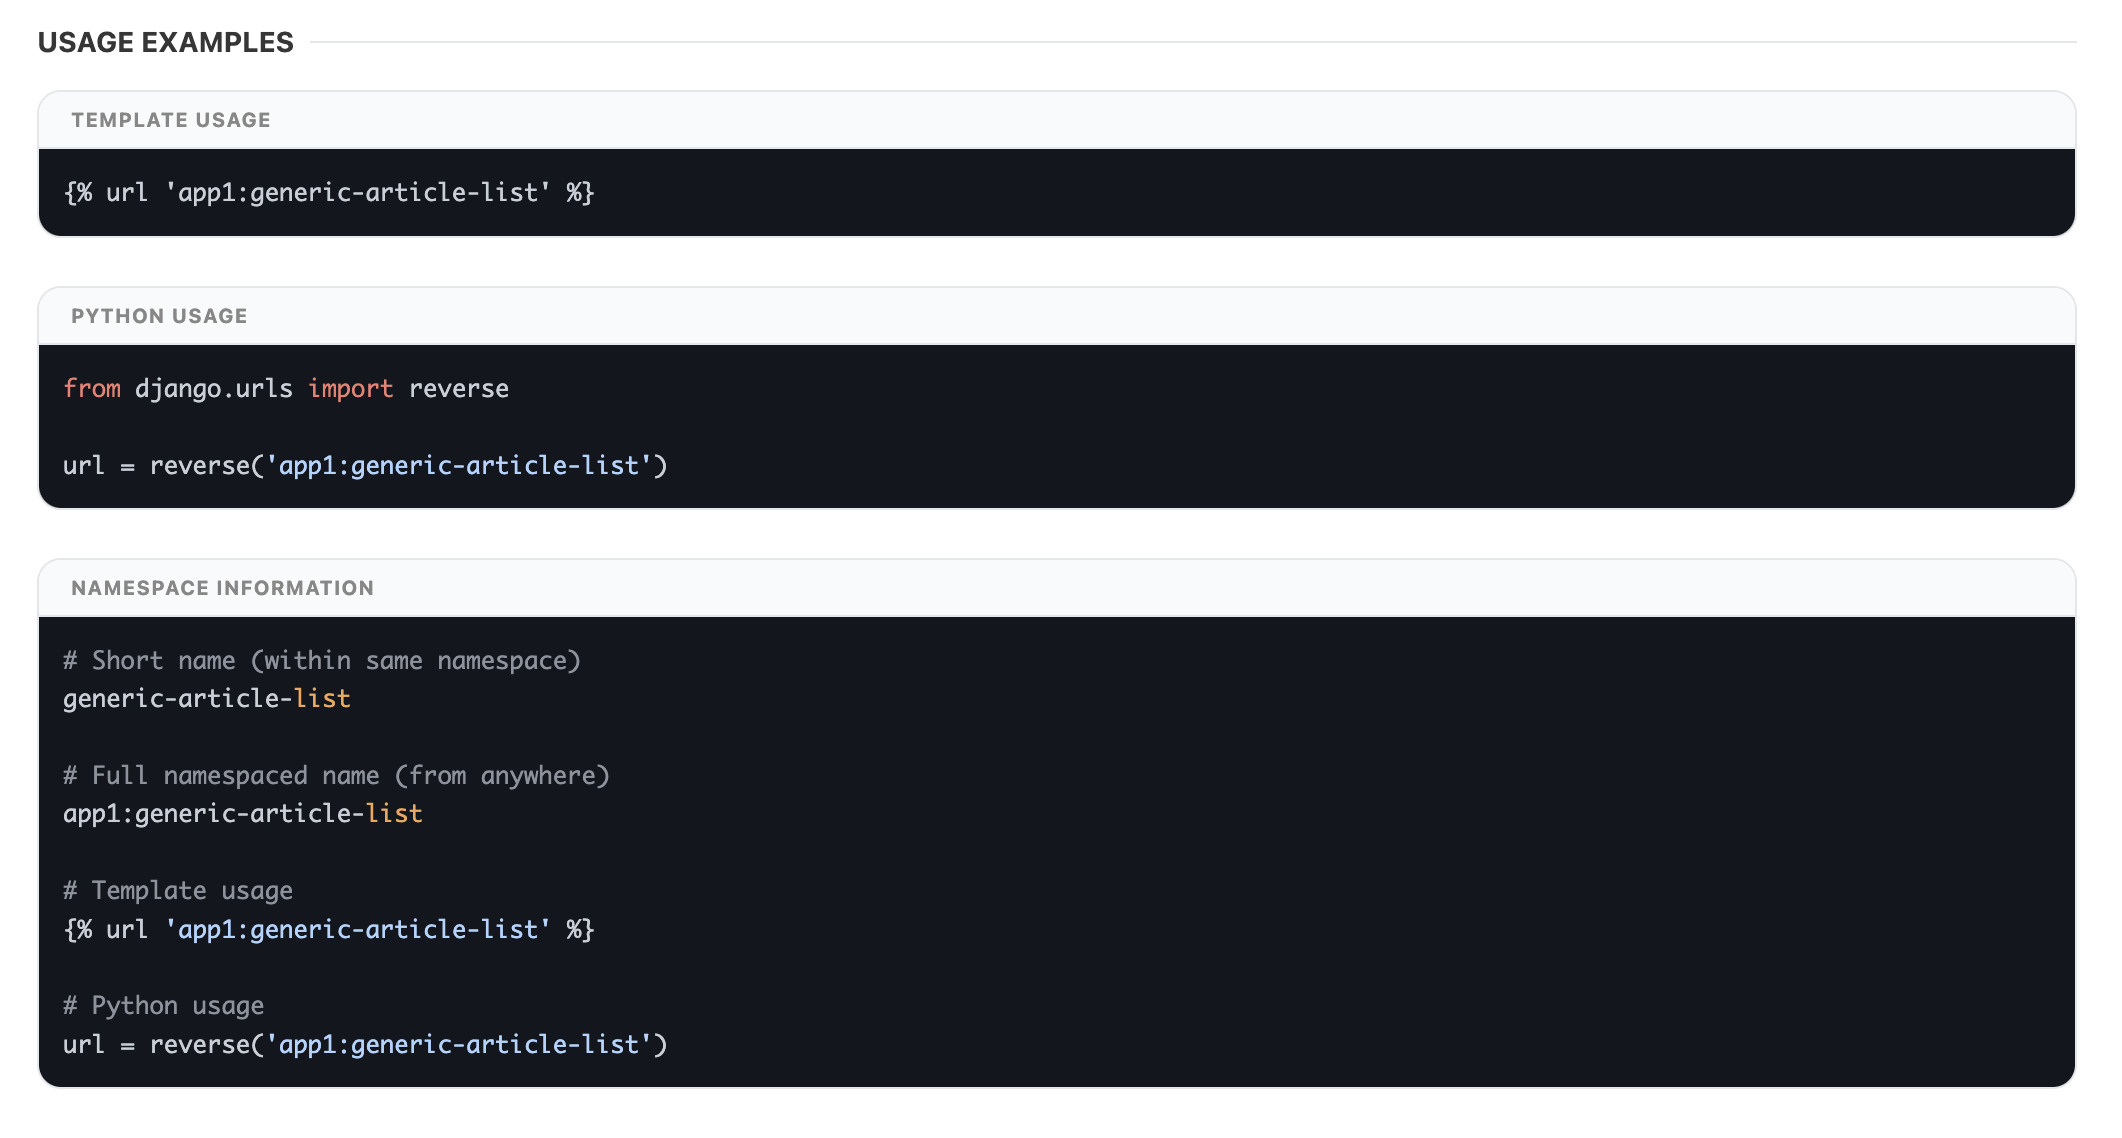
Task: Click the '# Python usage' comment
Action: [164, 1005]
